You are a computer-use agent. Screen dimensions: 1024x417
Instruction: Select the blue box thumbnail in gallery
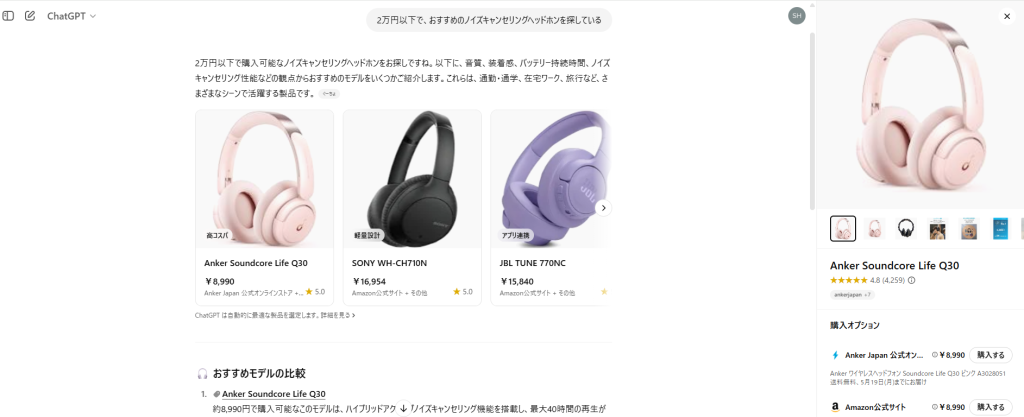[x=1000, y=228]
